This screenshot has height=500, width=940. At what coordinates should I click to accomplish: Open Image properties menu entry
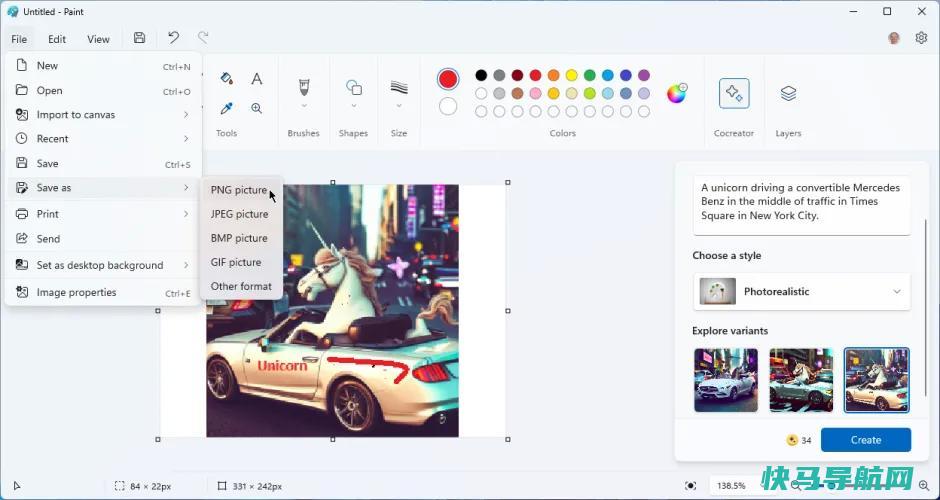click(103, 293)
